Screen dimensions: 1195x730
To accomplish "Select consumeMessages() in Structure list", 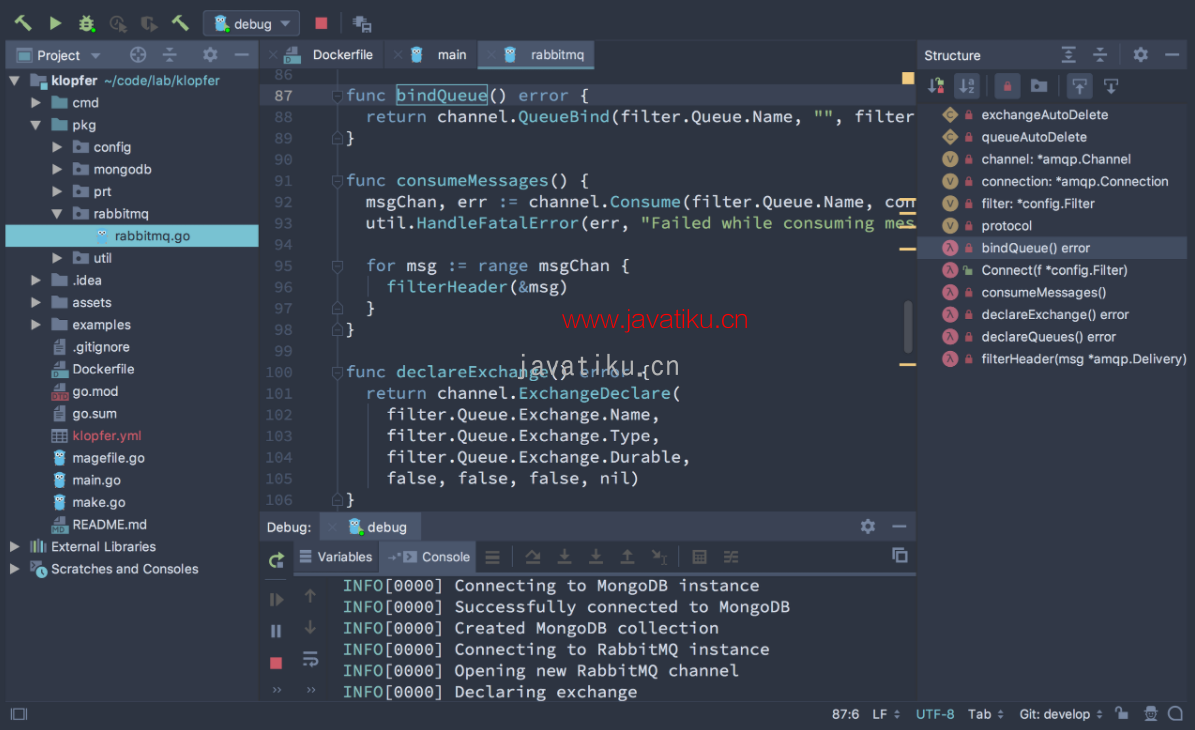I will 1043,293.
